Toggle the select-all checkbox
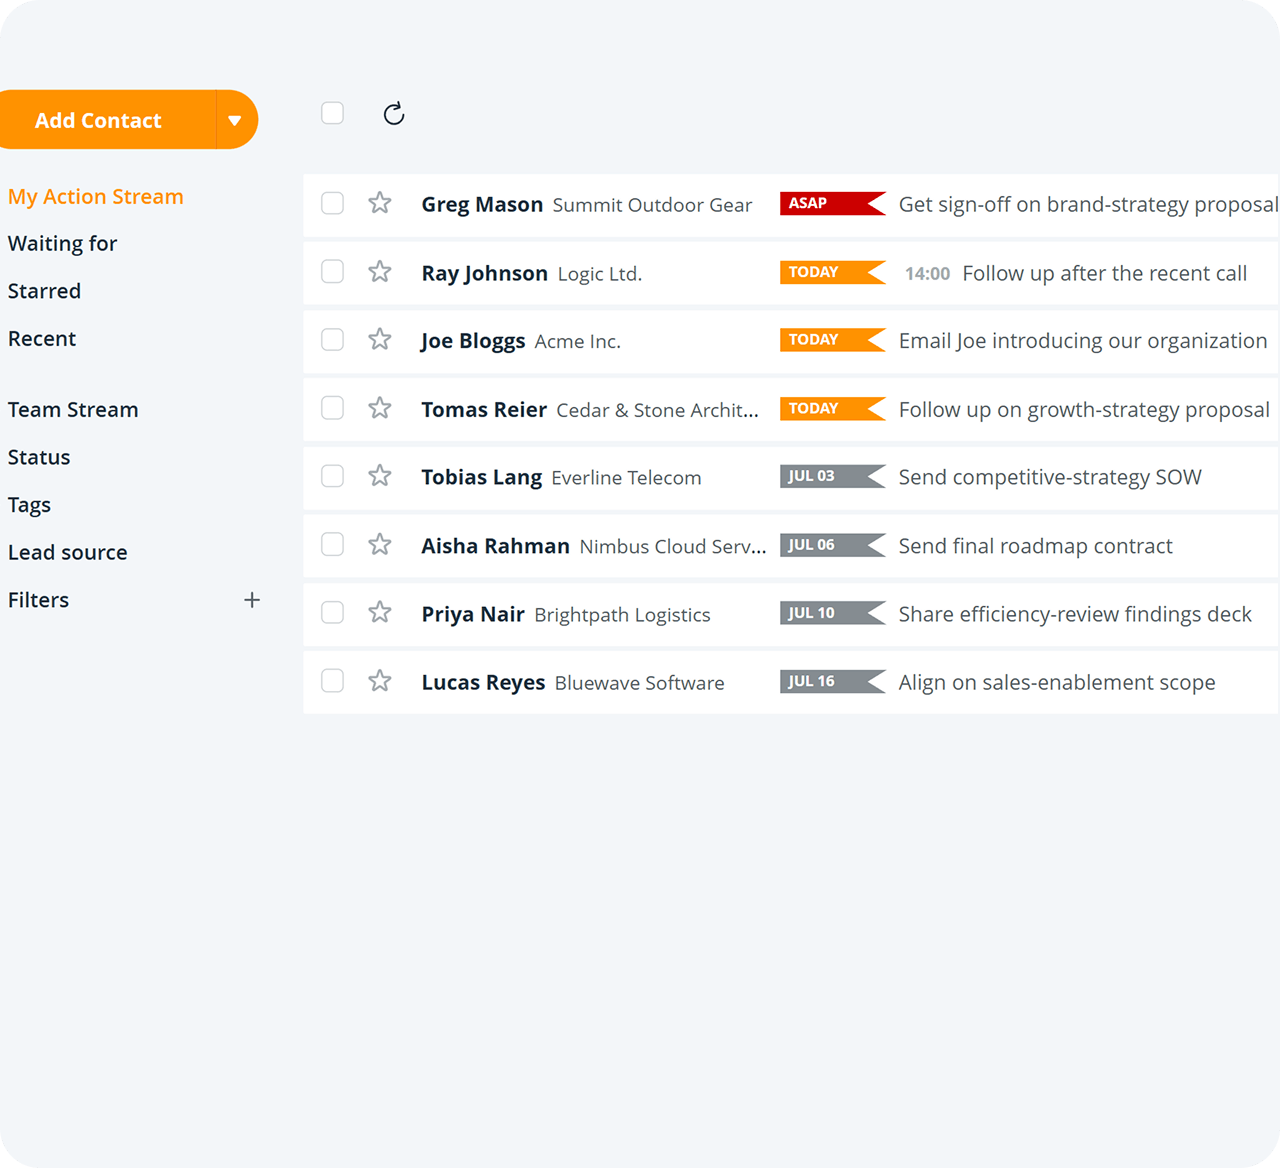The width and height of the screenshot is (1280, 1168). pos(333,113)
